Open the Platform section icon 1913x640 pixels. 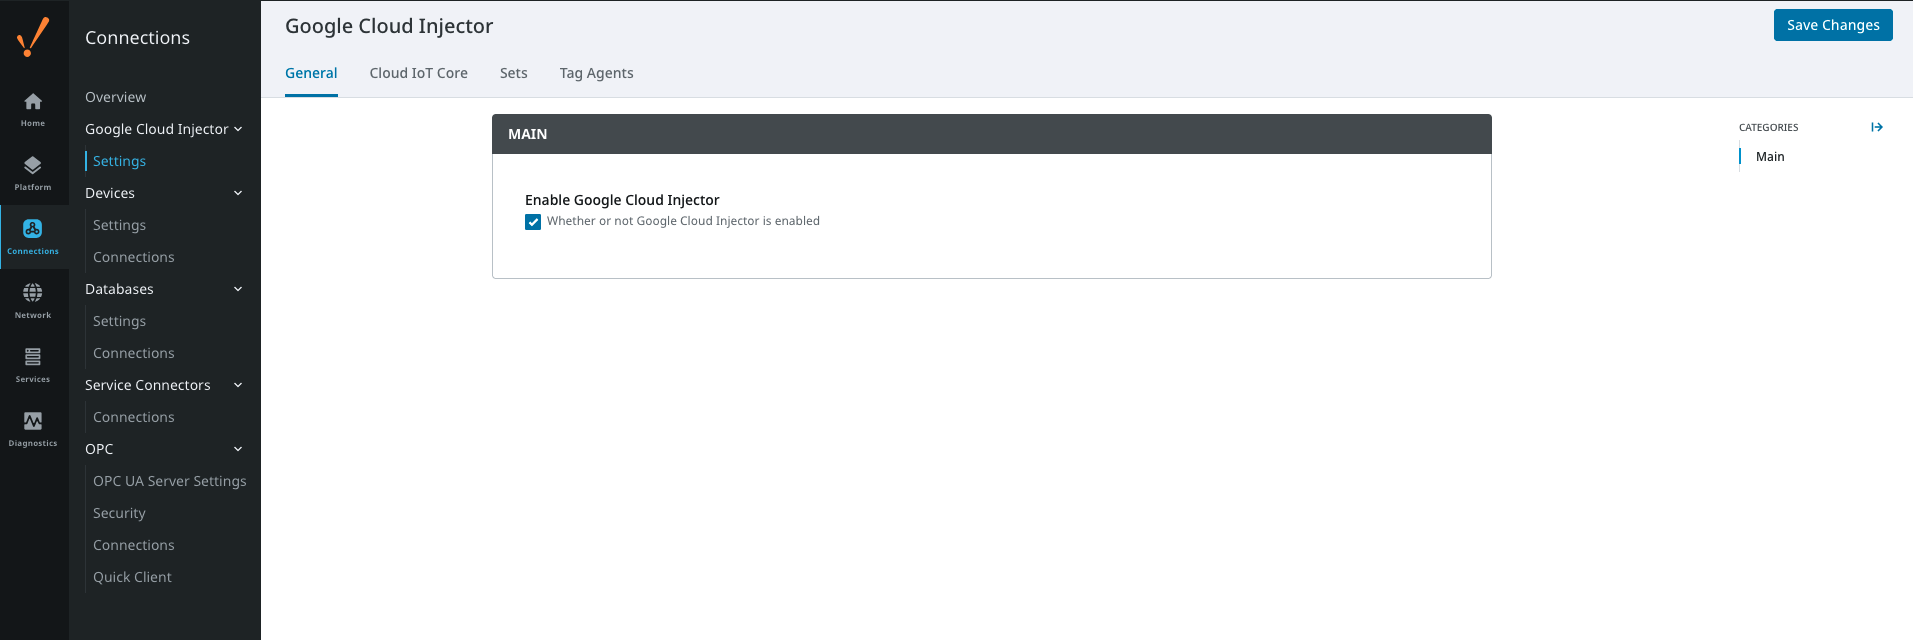(x=33, y=173)
